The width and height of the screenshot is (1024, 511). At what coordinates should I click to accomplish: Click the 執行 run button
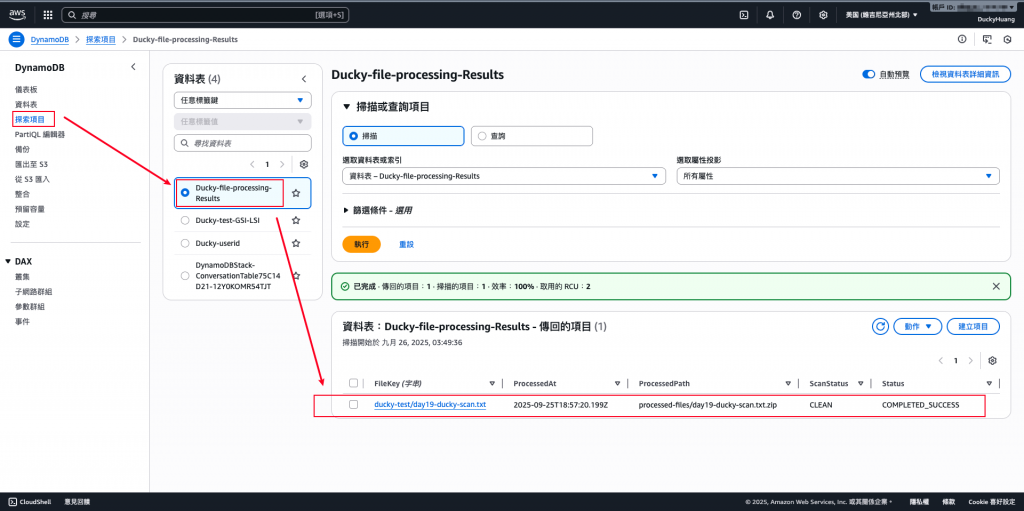point(361,244)
